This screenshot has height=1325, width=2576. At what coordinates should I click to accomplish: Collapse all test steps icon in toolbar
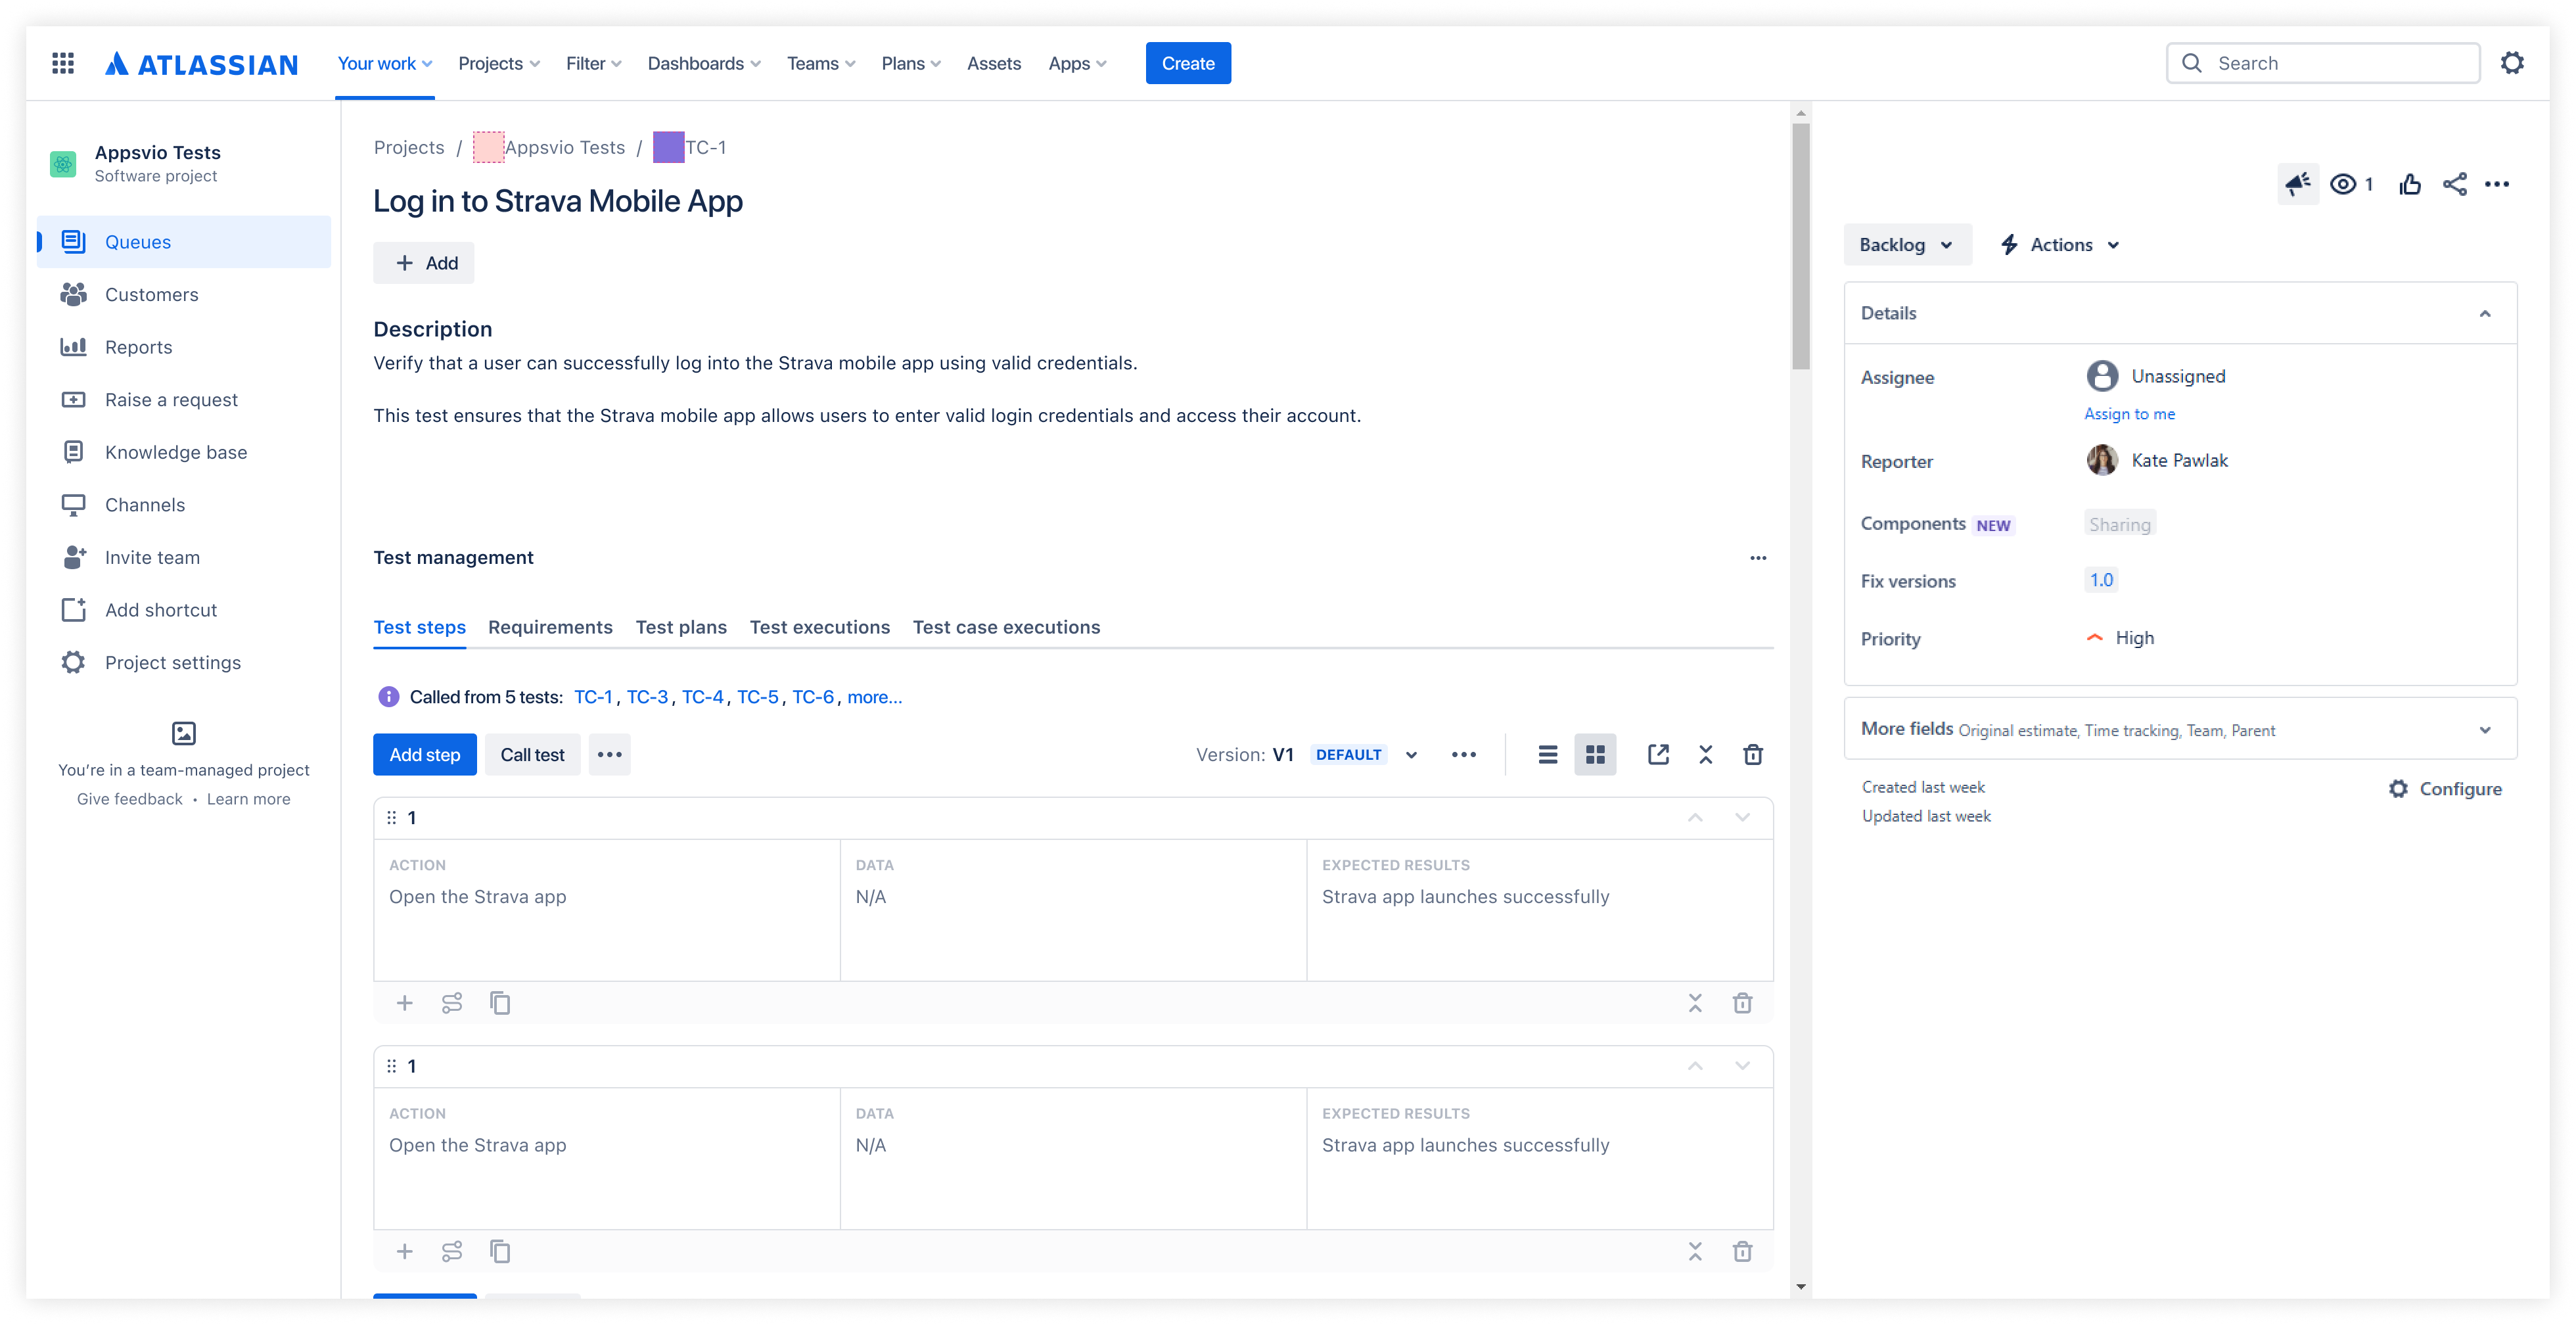(x=1705, y=755)
